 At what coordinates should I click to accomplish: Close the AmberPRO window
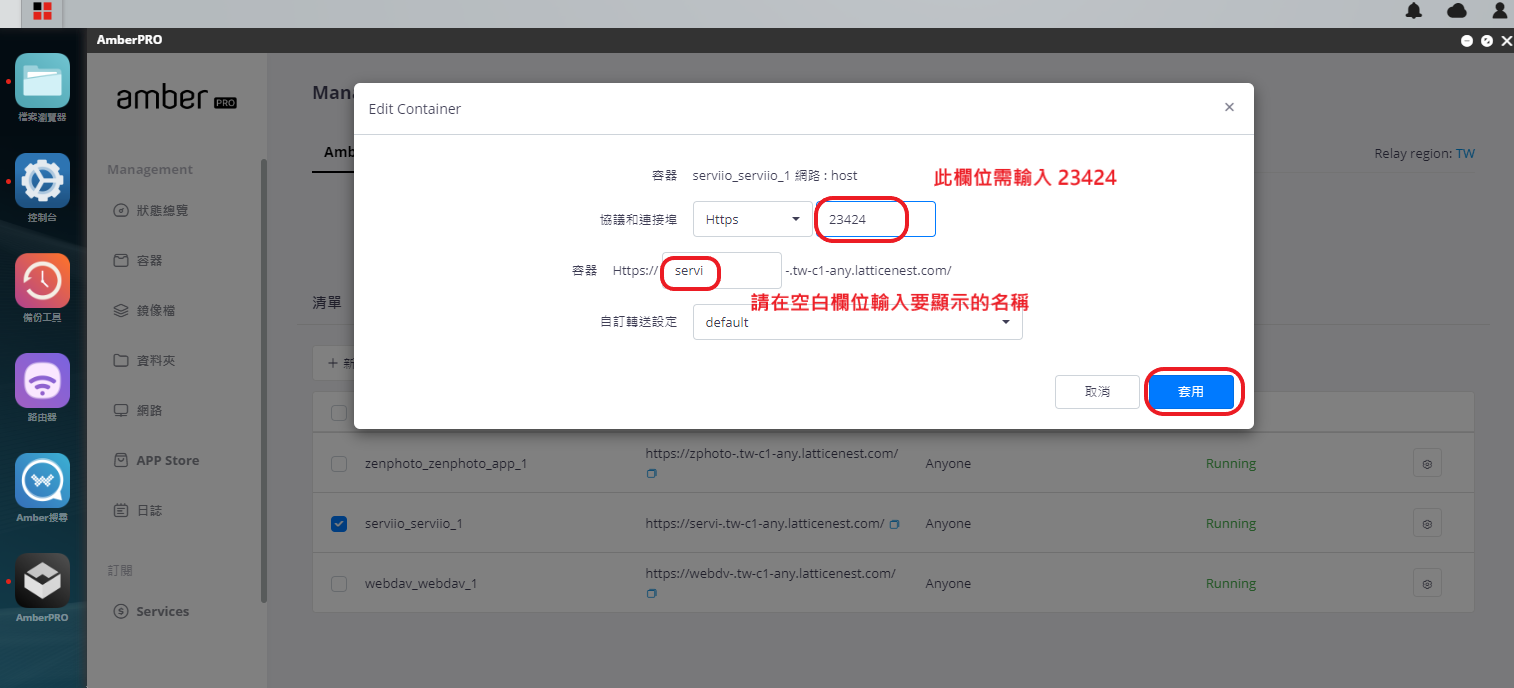coord(1506,41)
